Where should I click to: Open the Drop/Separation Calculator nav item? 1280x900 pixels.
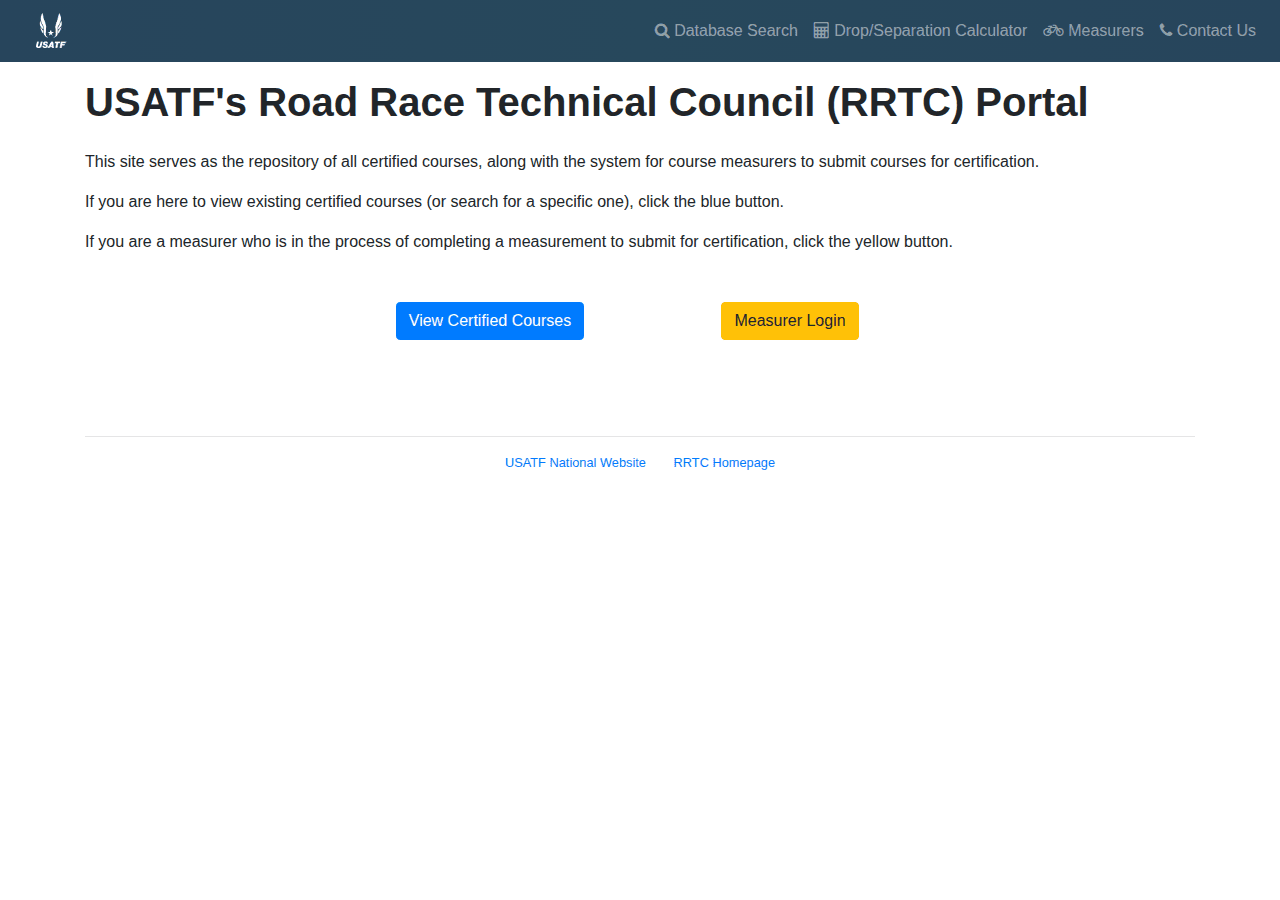coord(920,31)
